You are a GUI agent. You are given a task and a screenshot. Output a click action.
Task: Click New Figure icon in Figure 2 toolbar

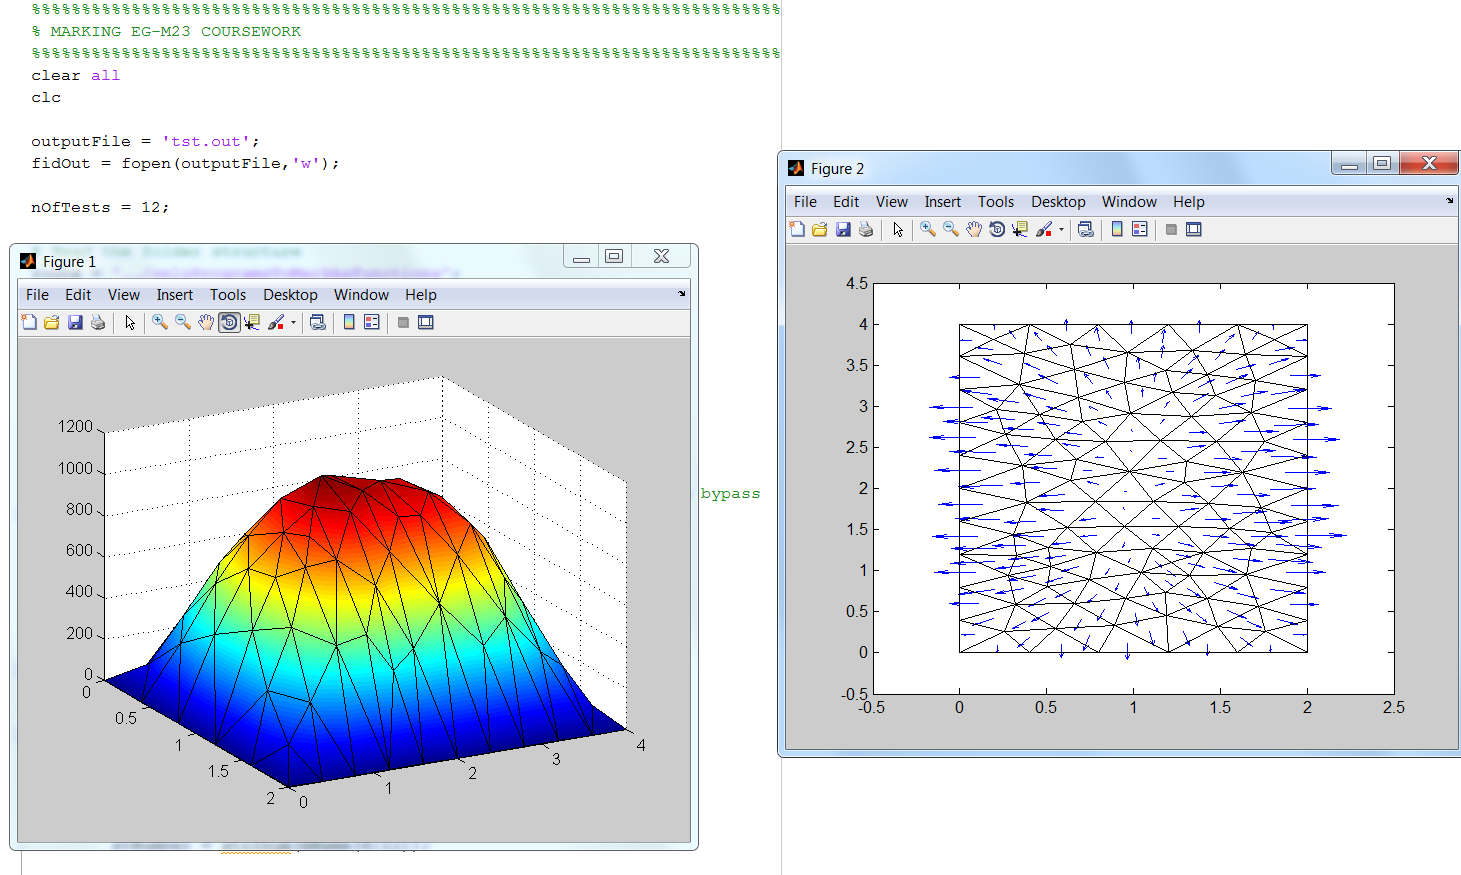[x=797, y=229]
